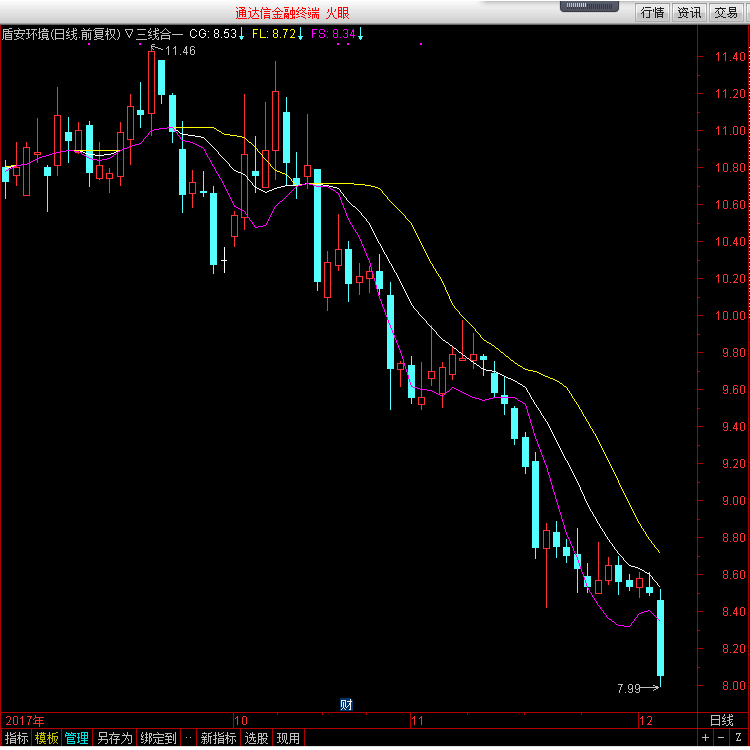This screenshot has width=750, height=750.
Task: Click the Z icon in bottom corner
Action: tap(739, 738)
